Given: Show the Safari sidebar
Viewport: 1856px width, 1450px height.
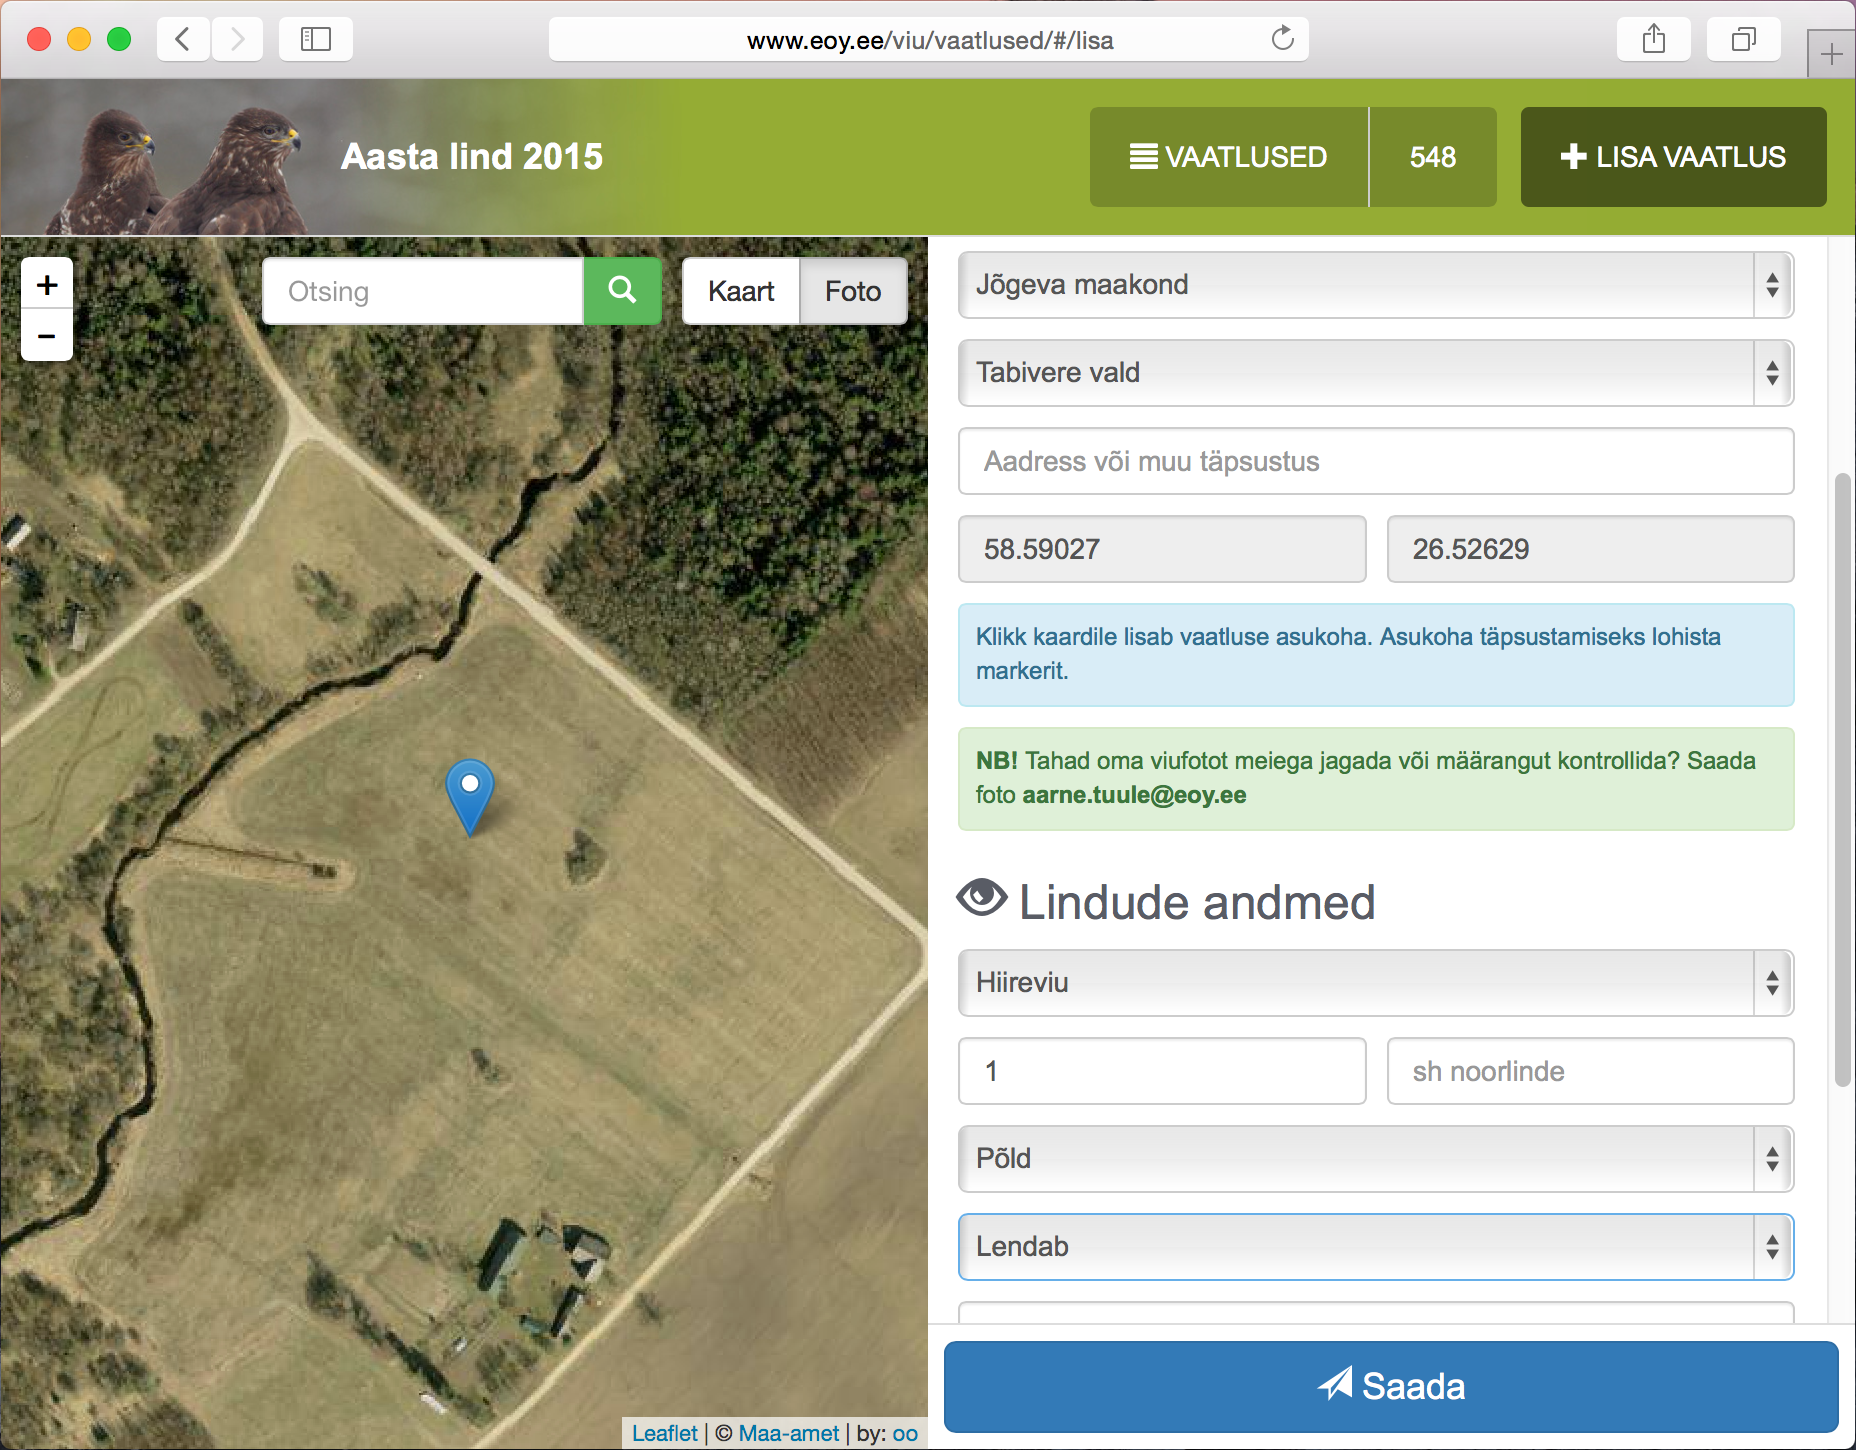Looking at the screenshot, I should coord(315,40).
